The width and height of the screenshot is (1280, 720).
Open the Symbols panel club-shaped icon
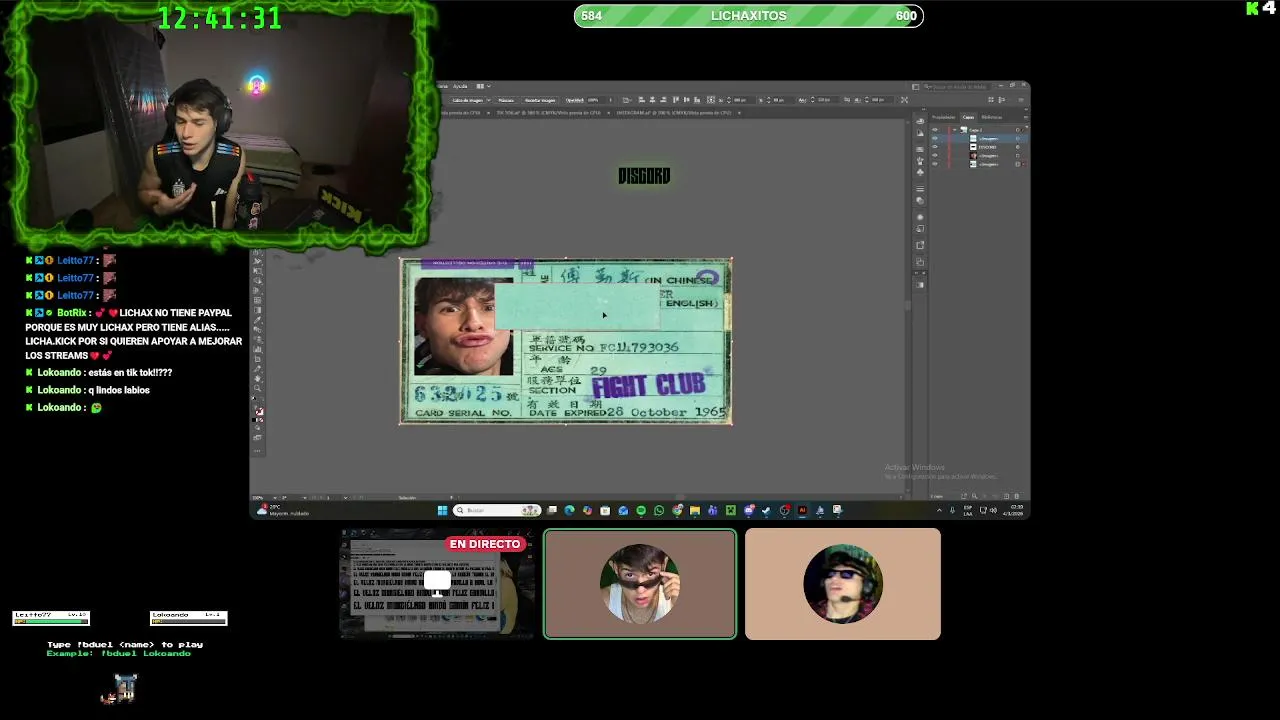920,172
